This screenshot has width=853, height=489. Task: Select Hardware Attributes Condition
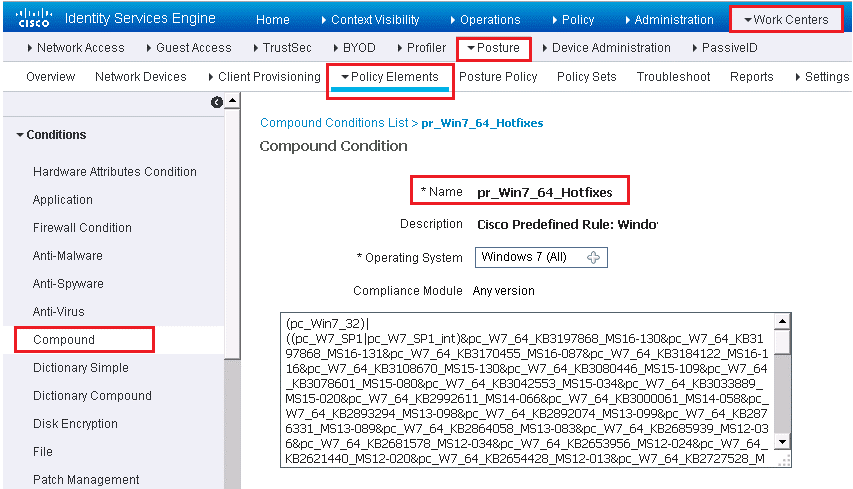tap(115, 171)
